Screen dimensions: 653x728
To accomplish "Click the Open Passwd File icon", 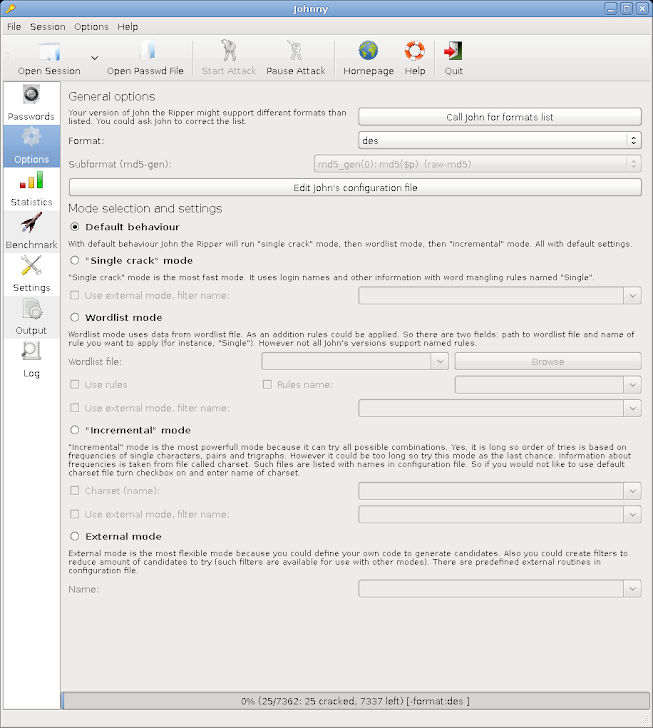I will coord(147,51).
